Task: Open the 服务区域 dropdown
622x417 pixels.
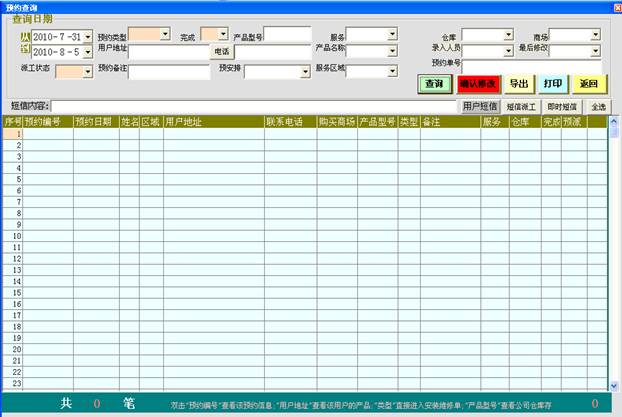Action: pos(392,71)
